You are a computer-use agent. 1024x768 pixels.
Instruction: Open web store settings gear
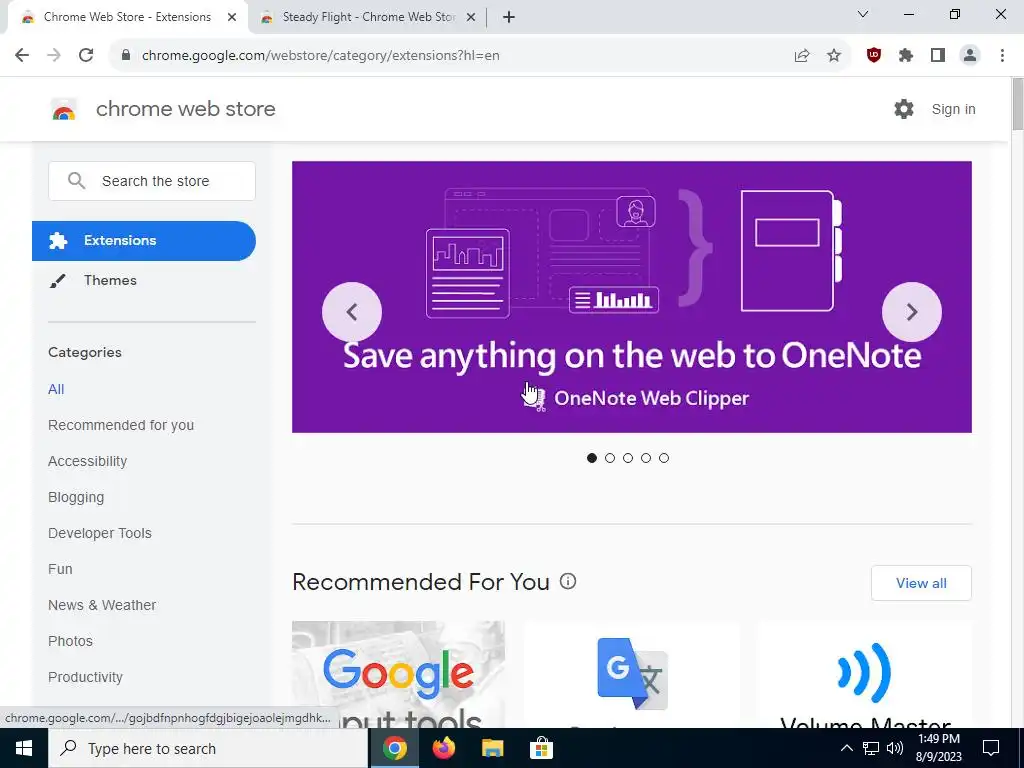904,109
